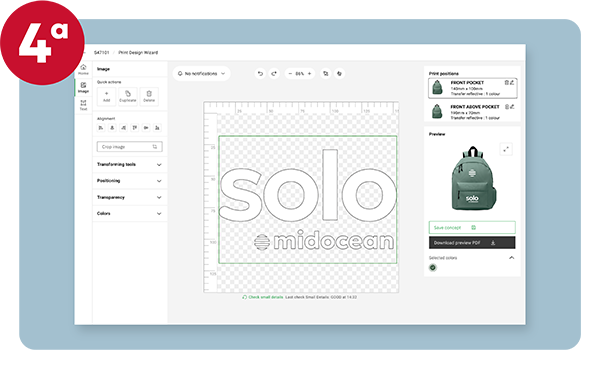
Task: Click the sixth alignment icon
Action: click(157, 127)
